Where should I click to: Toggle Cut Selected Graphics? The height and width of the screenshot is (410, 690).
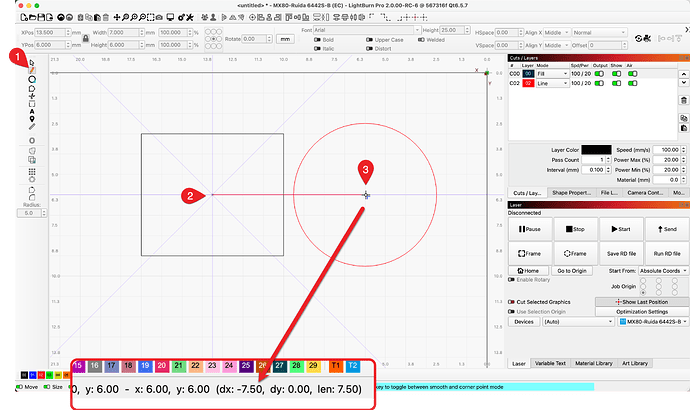[x=511, y=302]
